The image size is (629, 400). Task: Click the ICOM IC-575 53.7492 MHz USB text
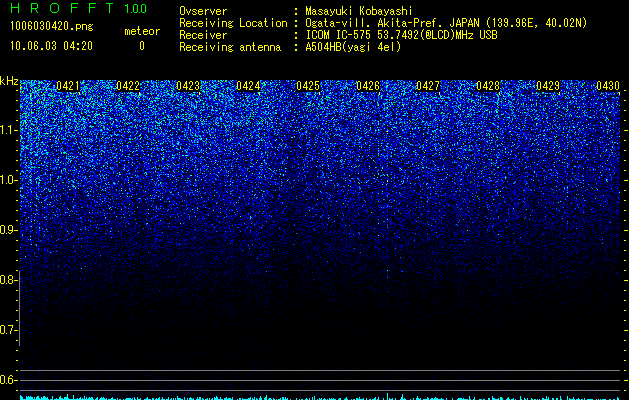coord(401,35)
